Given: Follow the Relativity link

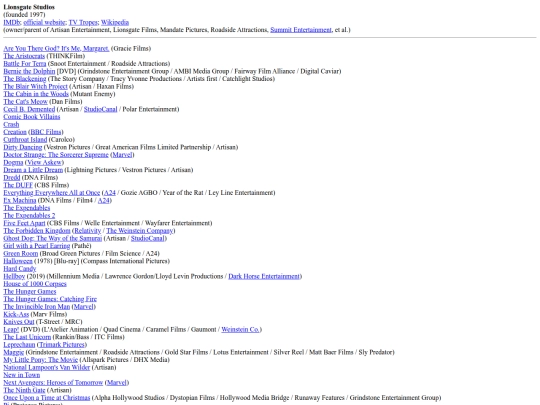Looking at the screenshot, I should 88,231.
